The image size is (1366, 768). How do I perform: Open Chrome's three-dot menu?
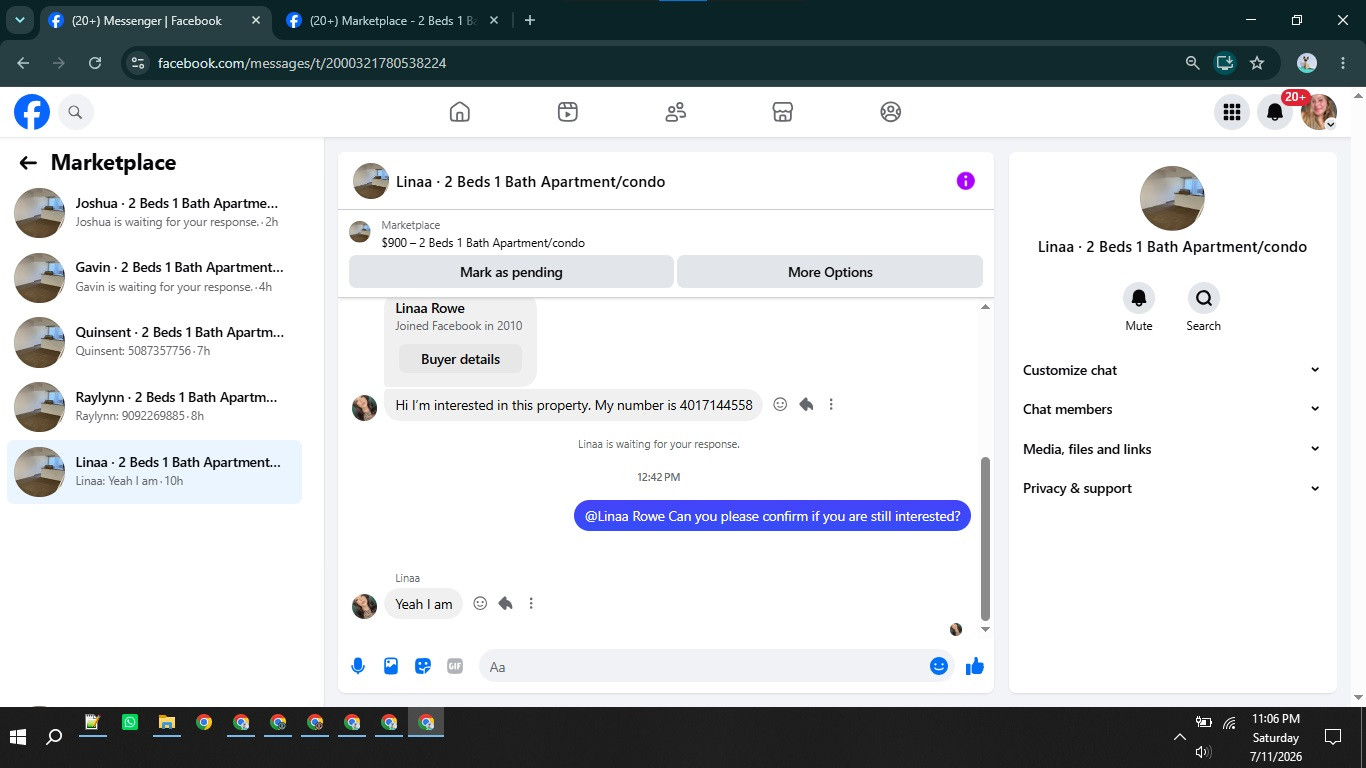tap(1343, 63)
